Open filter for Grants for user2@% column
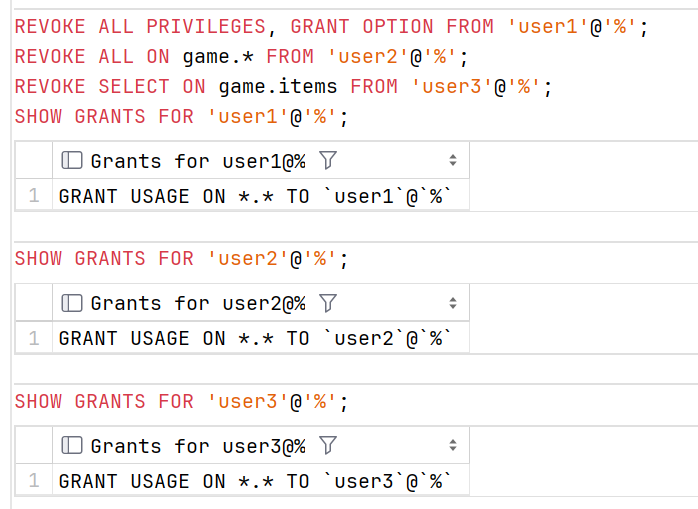 [328, 303]
